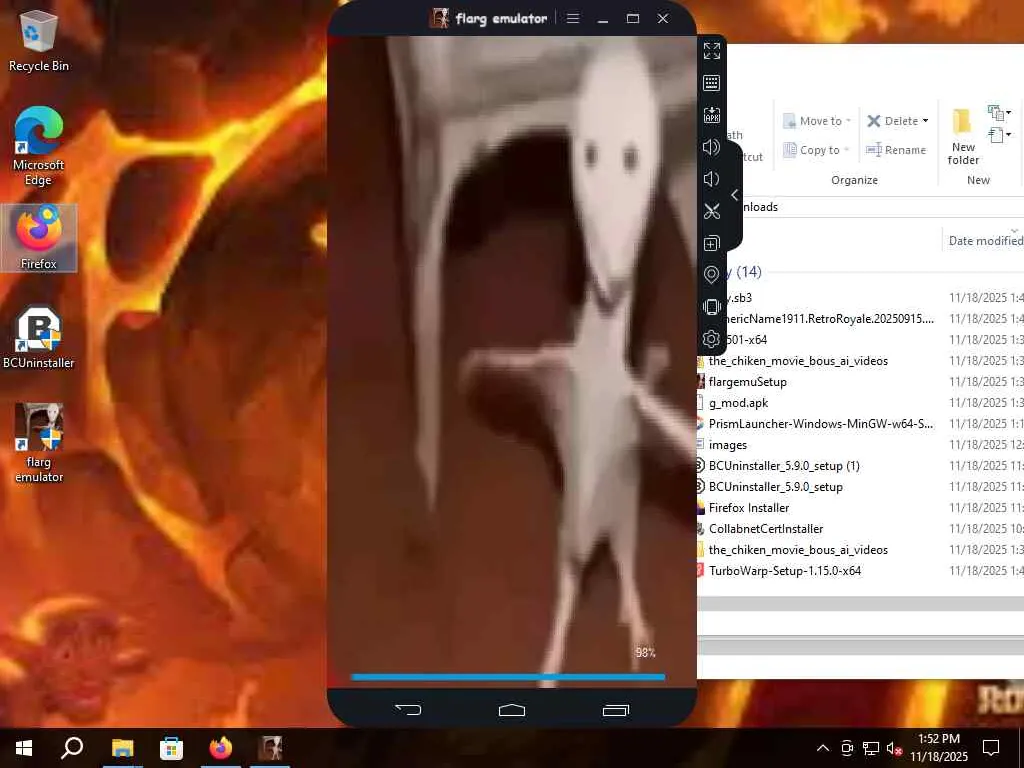Open the multi-instance plus icon in emulator sidebar
This screenshot has width=1024, height=768.
(x=712, y=243)
